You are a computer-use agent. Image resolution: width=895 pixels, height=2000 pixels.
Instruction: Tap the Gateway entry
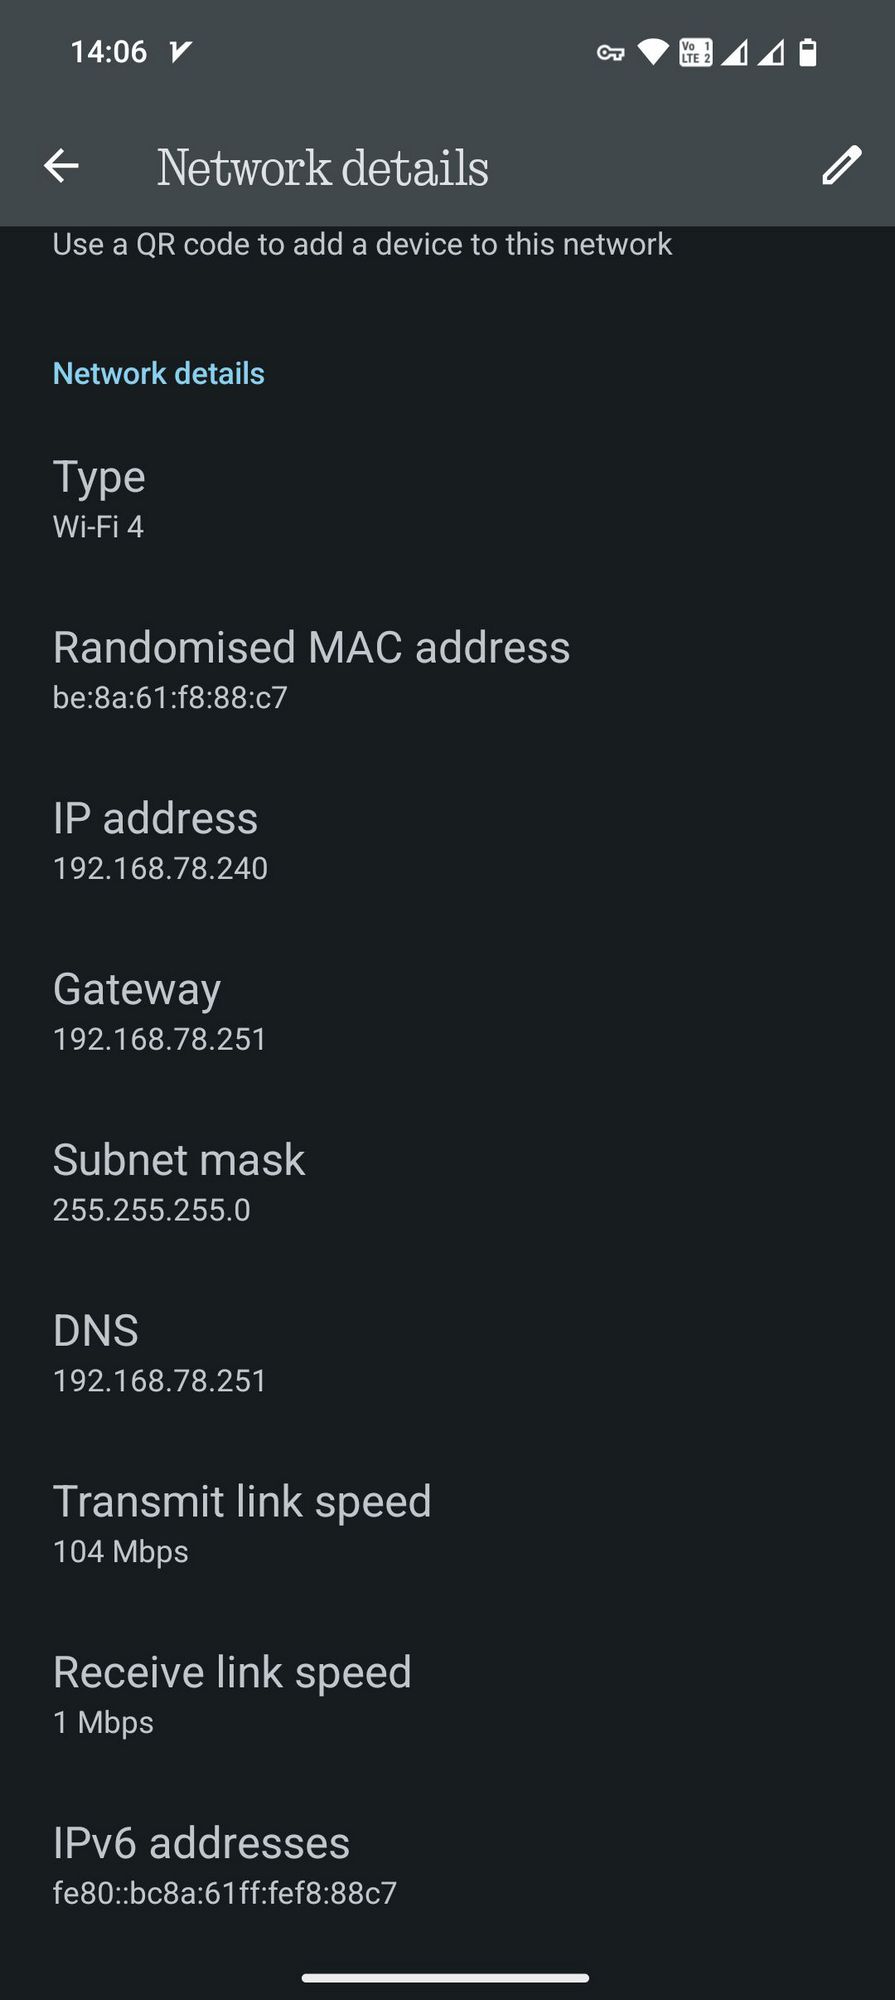[x=160, y=1012]
